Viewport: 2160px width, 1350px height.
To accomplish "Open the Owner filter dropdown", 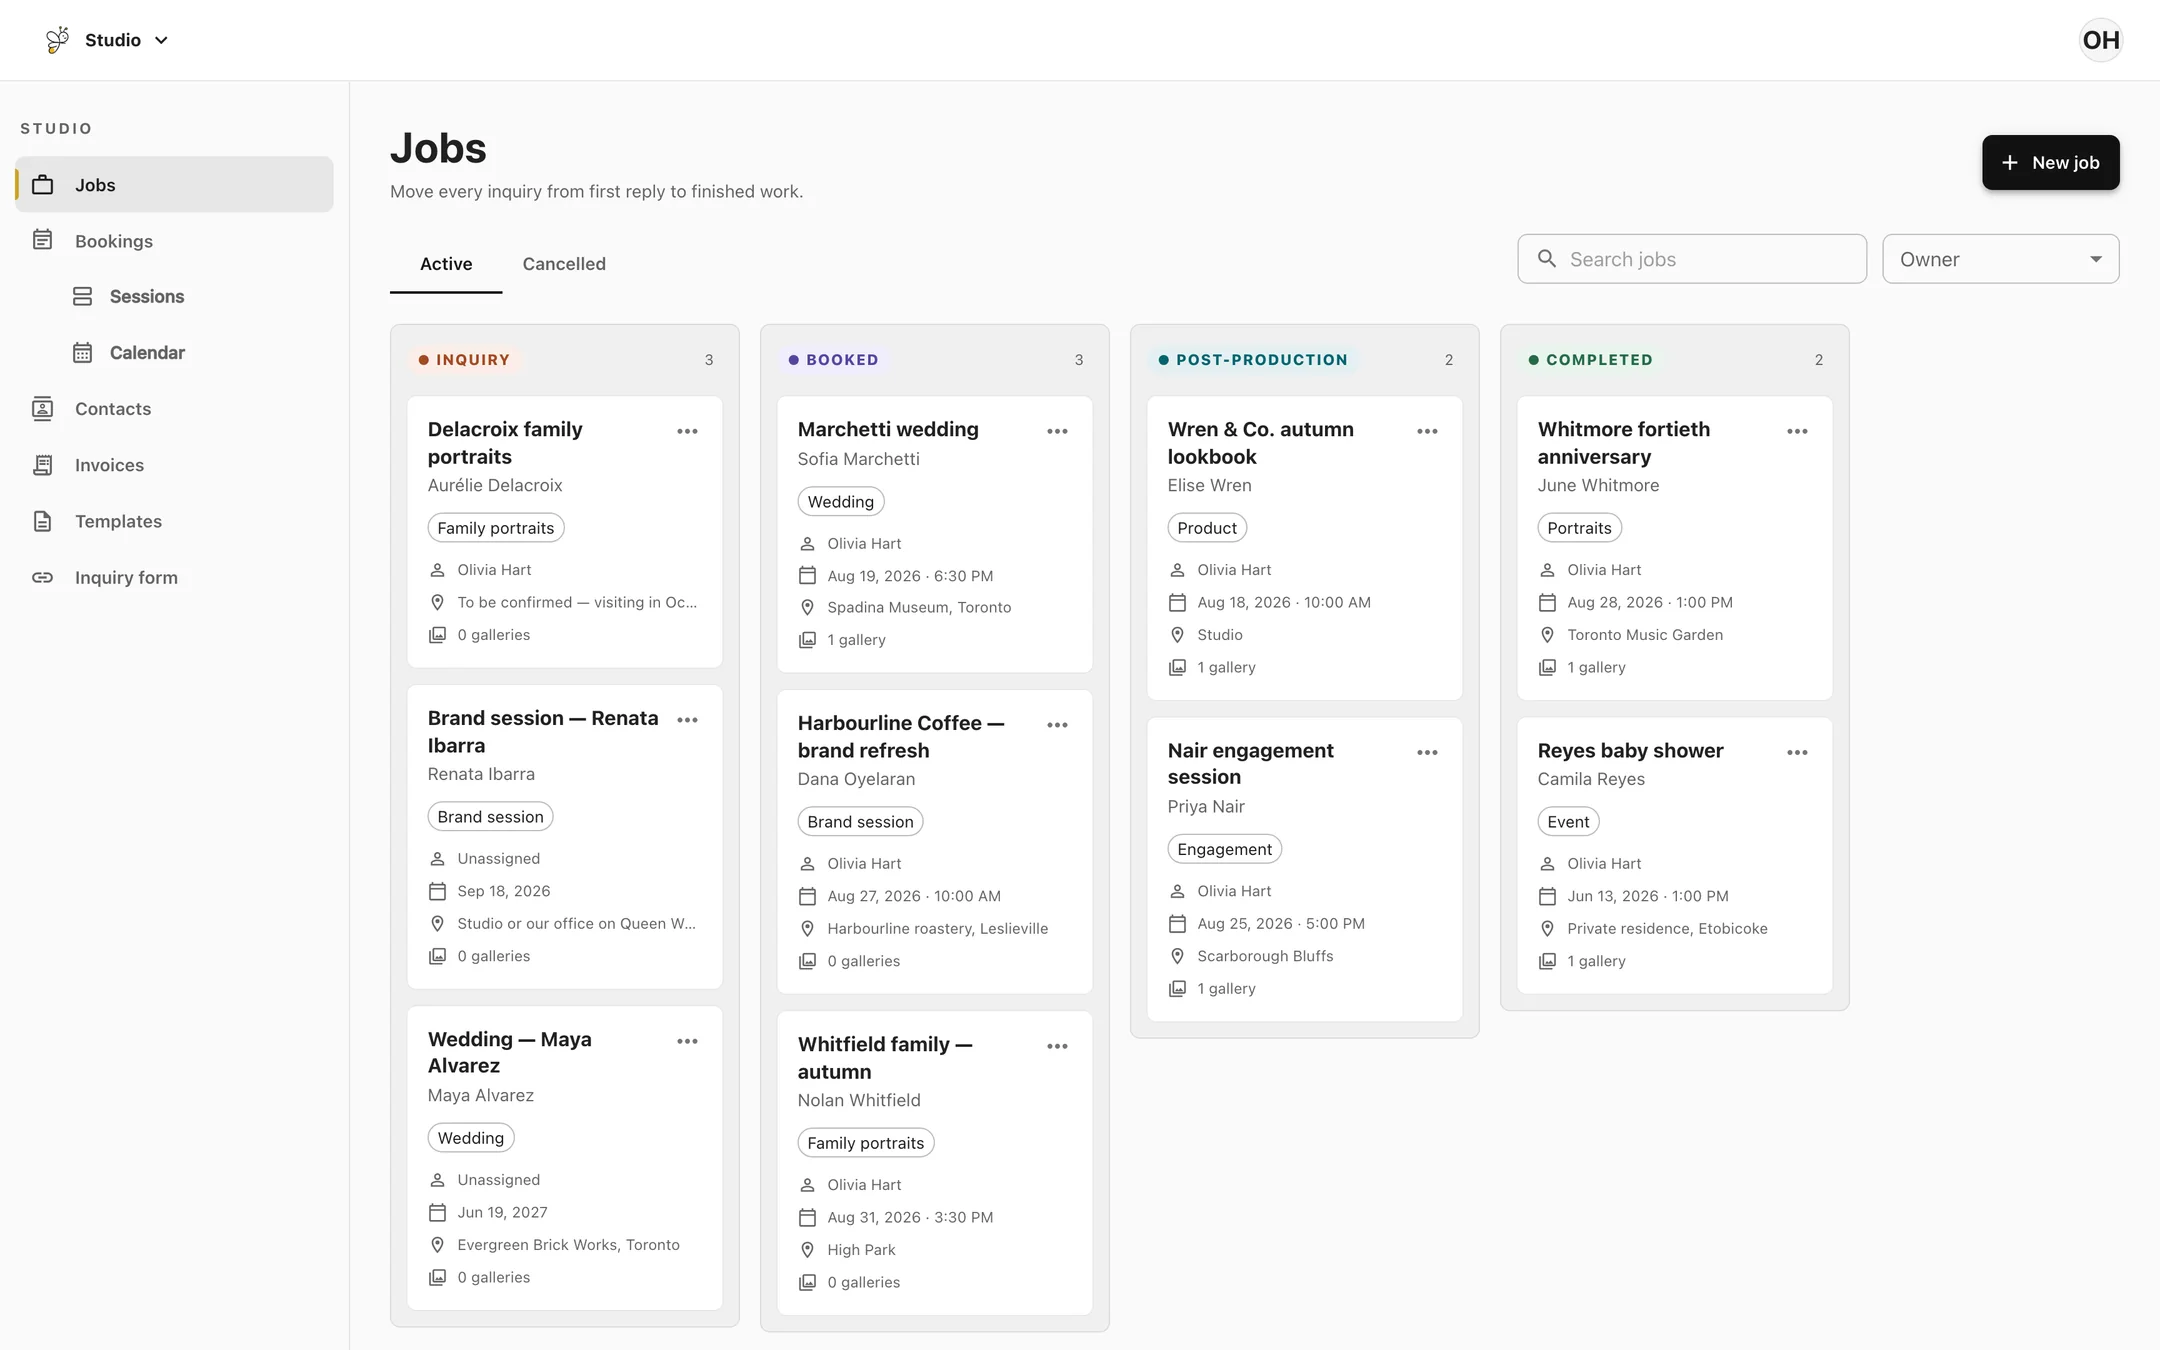I will coord(2000,259).
